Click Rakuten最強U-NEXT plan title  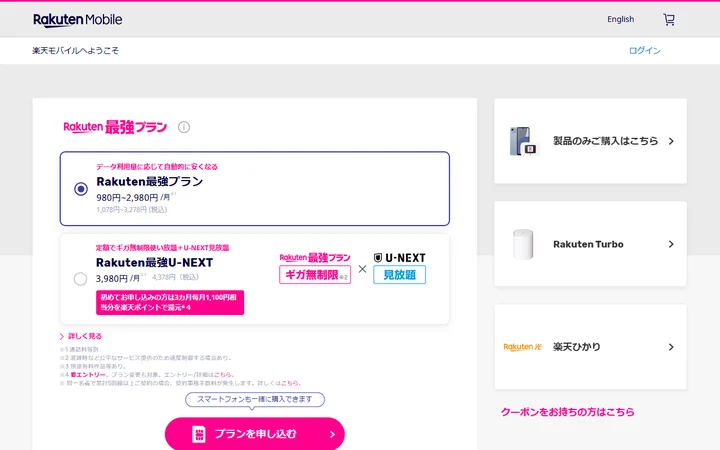tap(154, 263)
